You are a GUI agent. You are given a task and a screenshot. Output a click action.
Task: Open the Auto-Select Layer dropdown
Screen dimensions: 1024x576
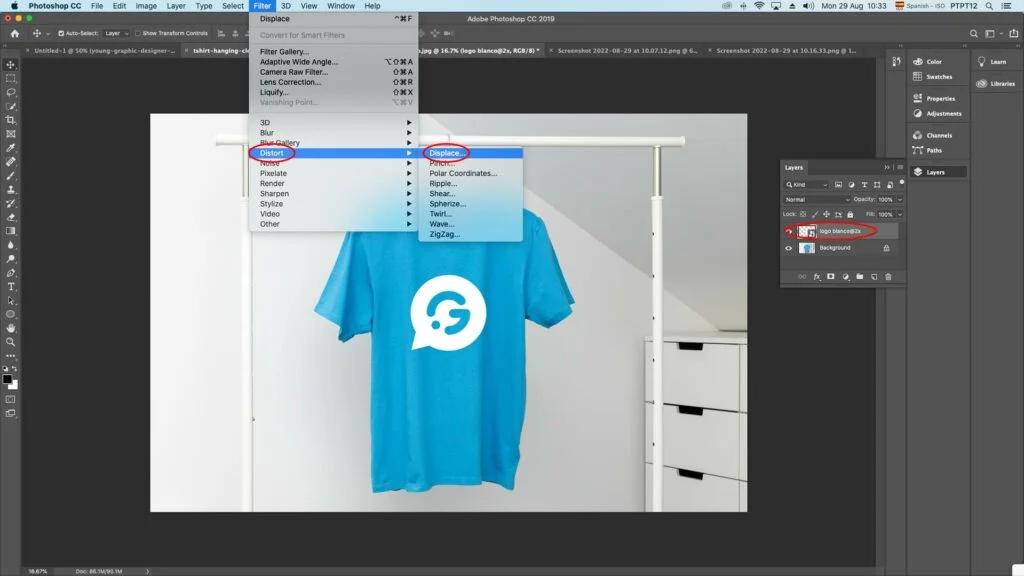click(116, 33)
